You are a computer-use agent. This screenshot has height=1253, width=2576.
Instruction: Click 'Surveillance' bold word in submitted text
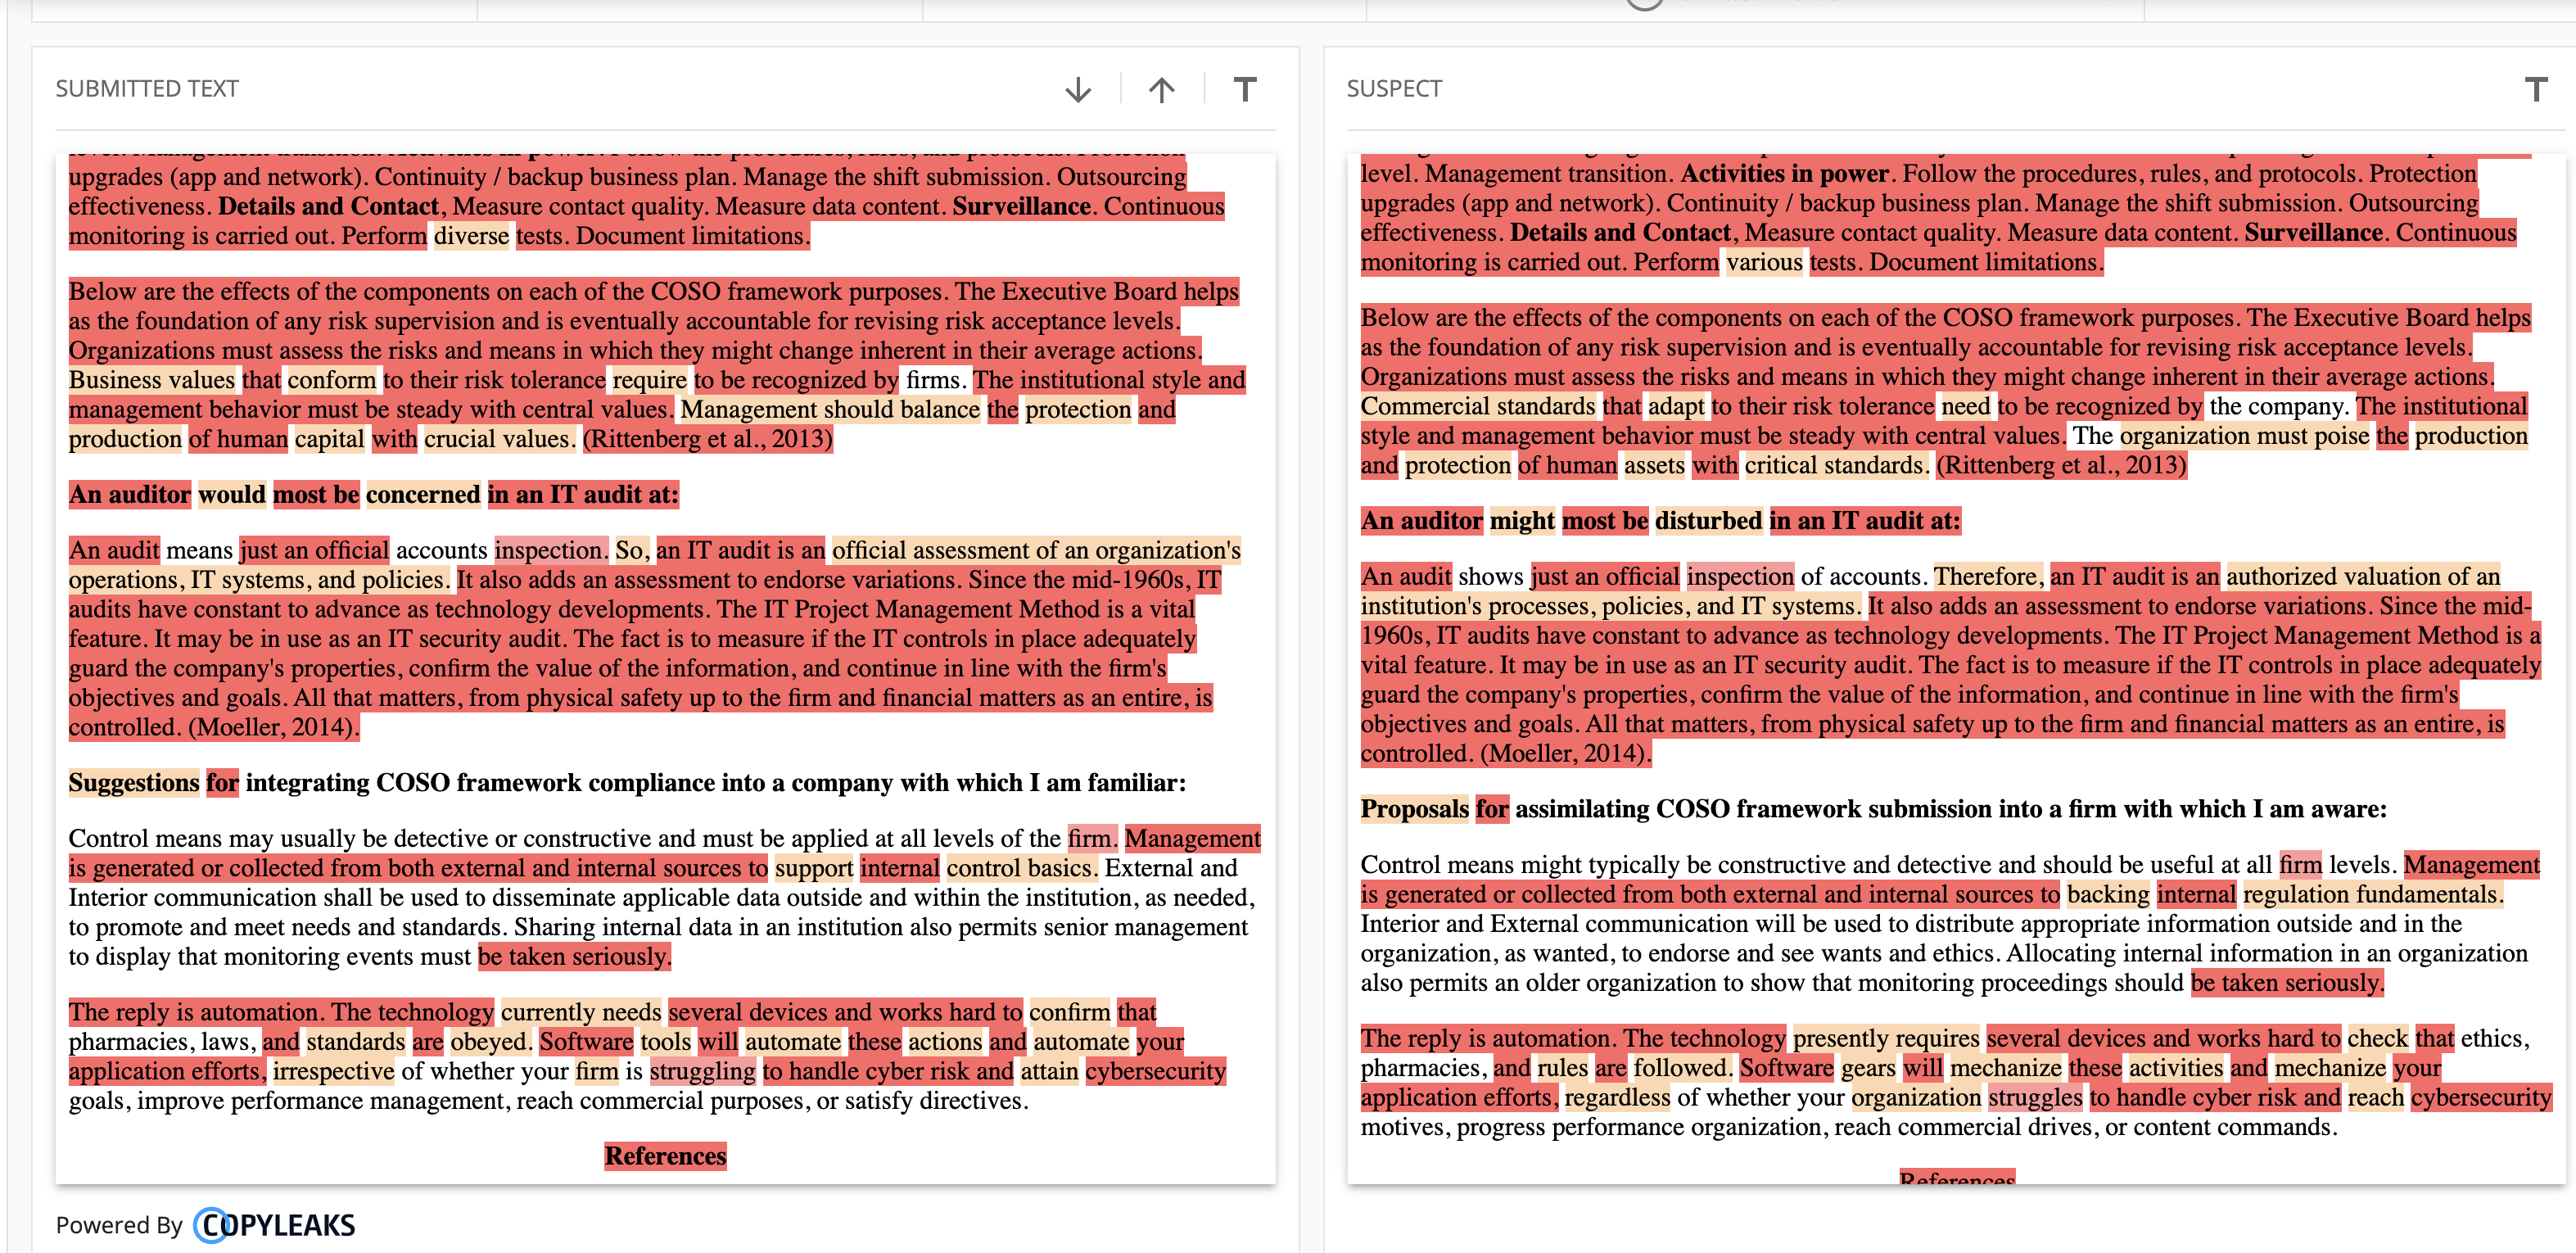click(x=1021, y=207)
